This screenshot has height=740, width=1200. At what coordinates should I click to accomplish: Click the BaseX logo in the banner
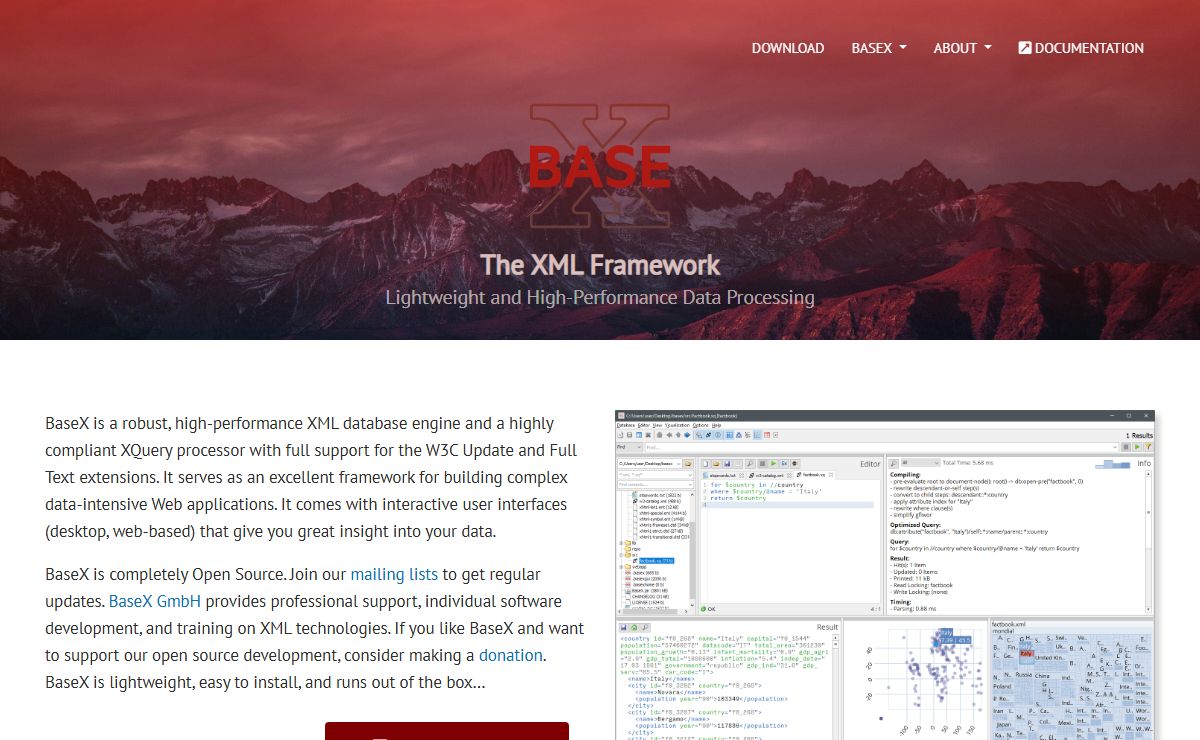click(600, 166)
